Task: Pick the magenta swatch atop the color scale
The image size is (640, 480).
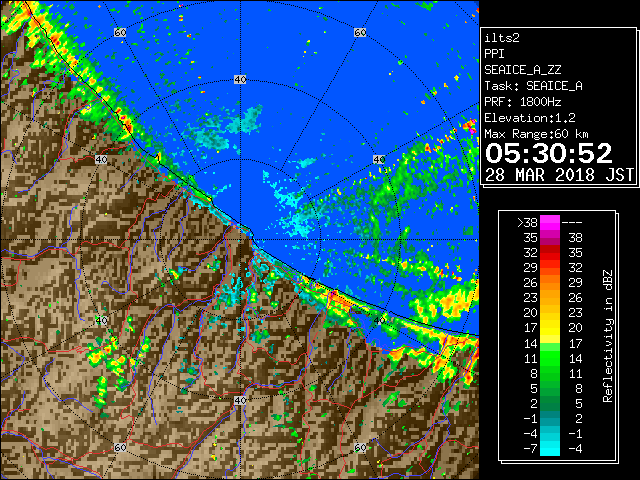Action: pyautogui.click(x=550, y=223)
